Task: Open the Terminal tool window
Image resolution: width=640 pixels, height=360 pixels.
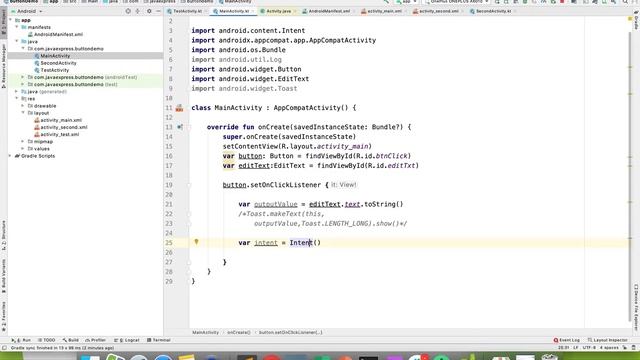Action: click(158, 340)
